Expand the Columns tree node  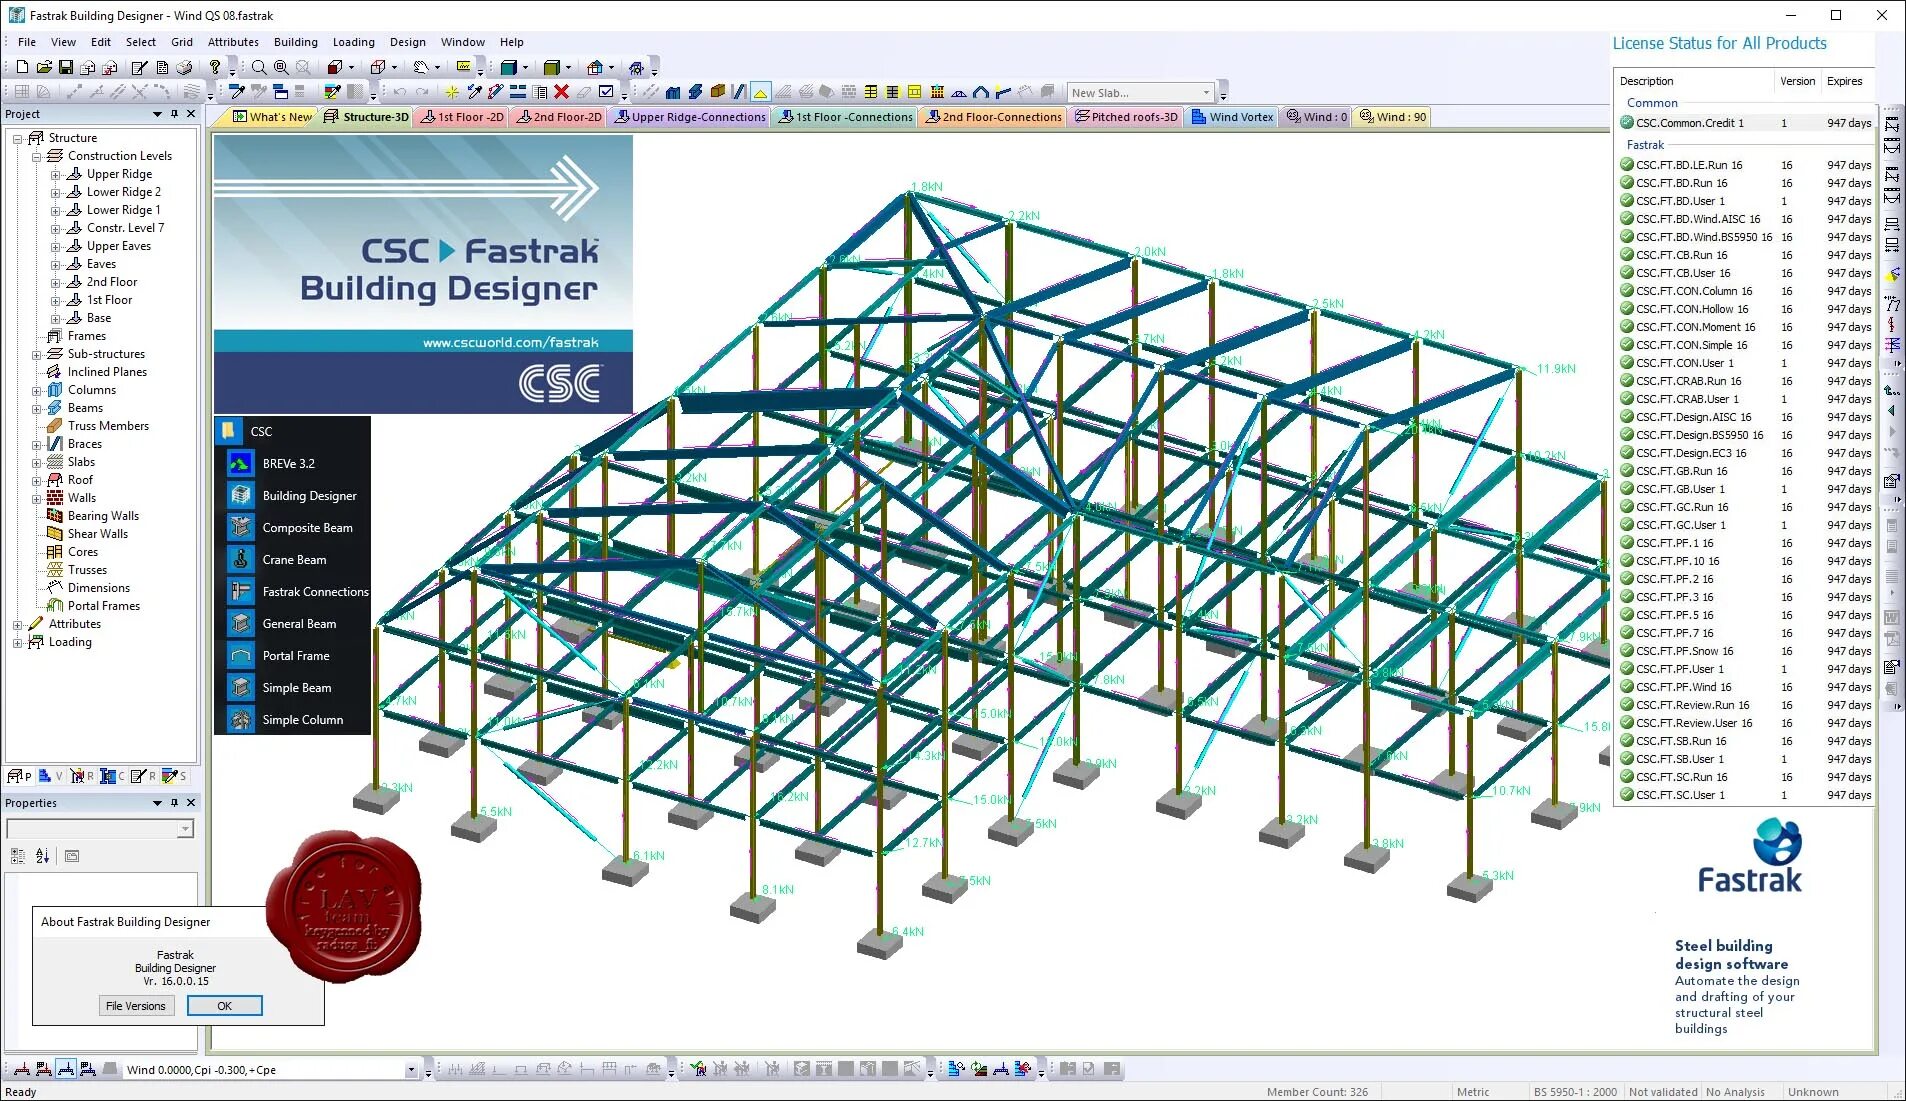pyautogui.click(x=37, y=390)
